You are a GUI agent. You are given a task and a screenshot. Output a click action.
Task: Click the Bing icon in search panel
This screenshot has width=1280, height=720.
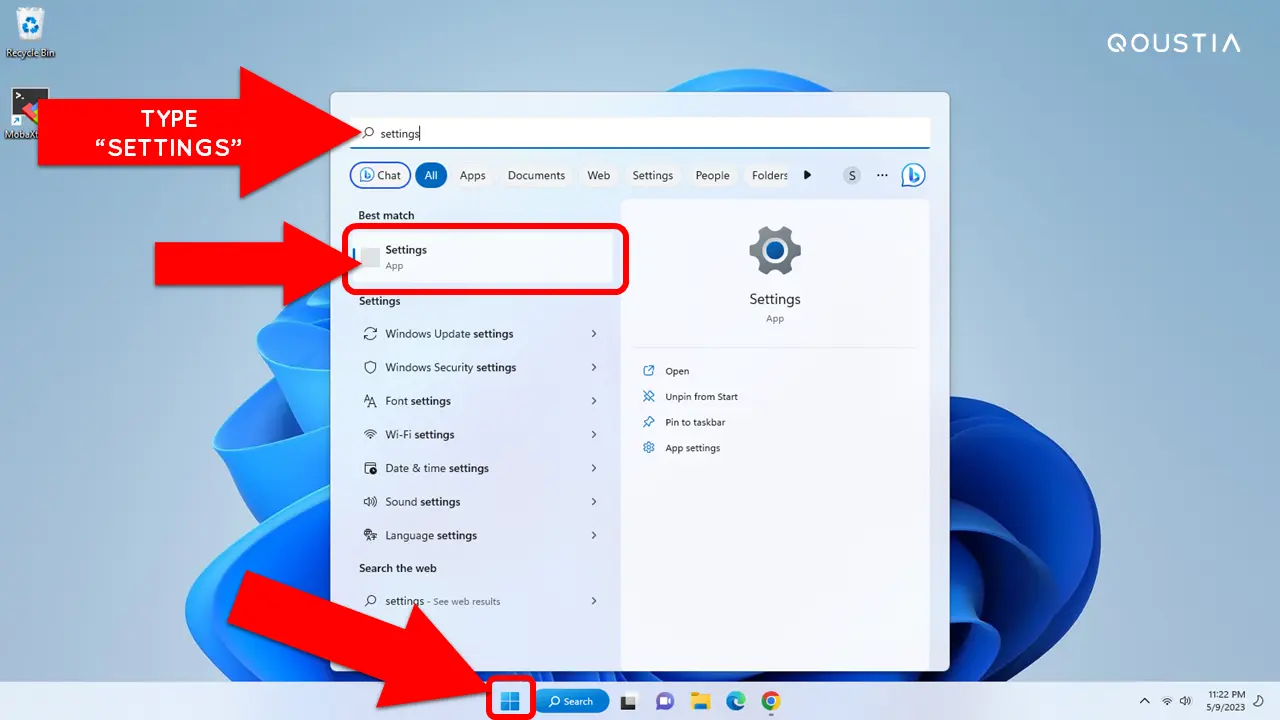(913, 175)
